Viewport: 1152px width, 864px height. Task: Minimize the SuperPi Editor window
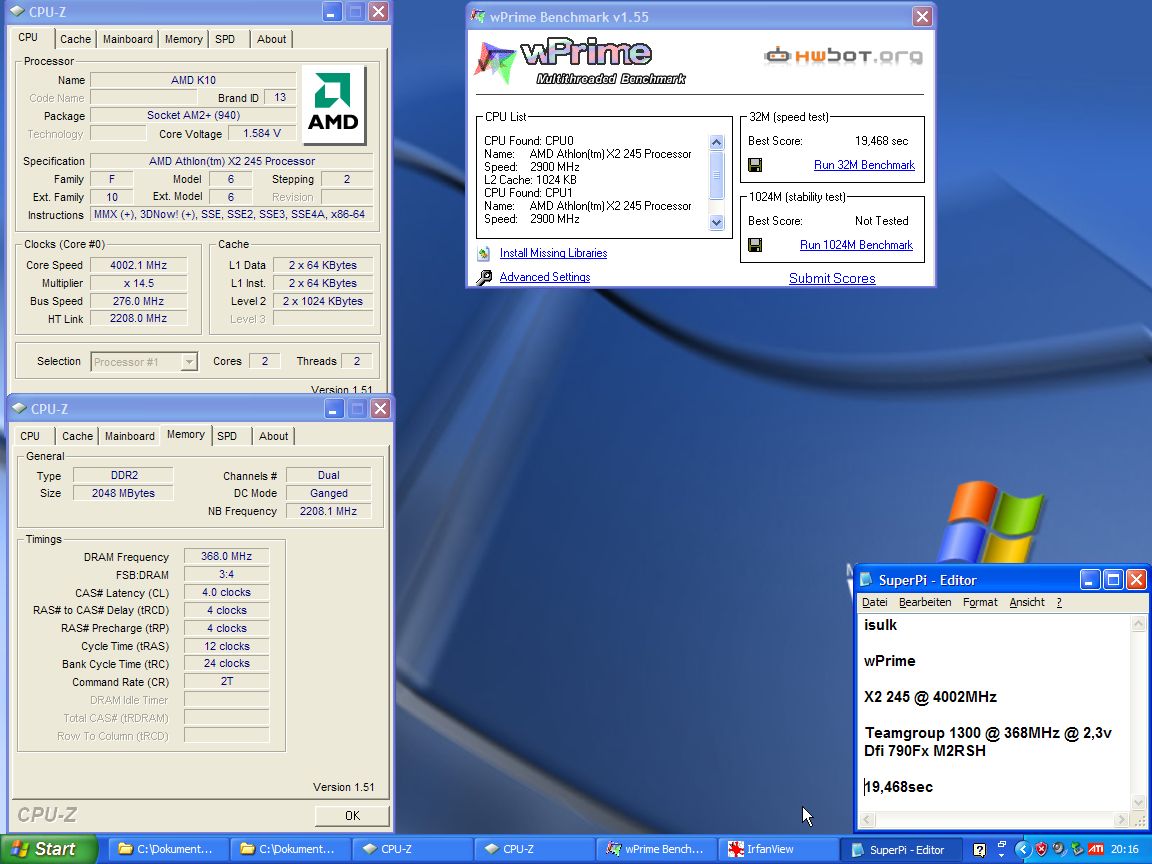[1090, 580]
